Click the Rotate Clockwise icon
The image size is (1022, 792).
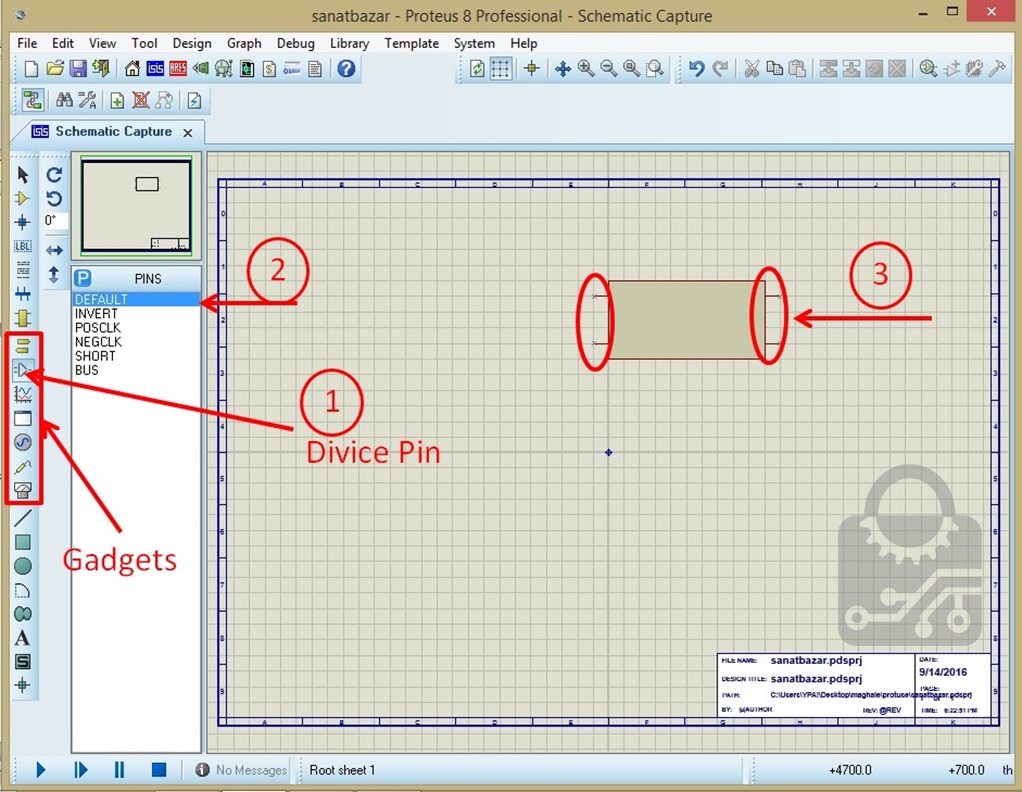point(55,175)
